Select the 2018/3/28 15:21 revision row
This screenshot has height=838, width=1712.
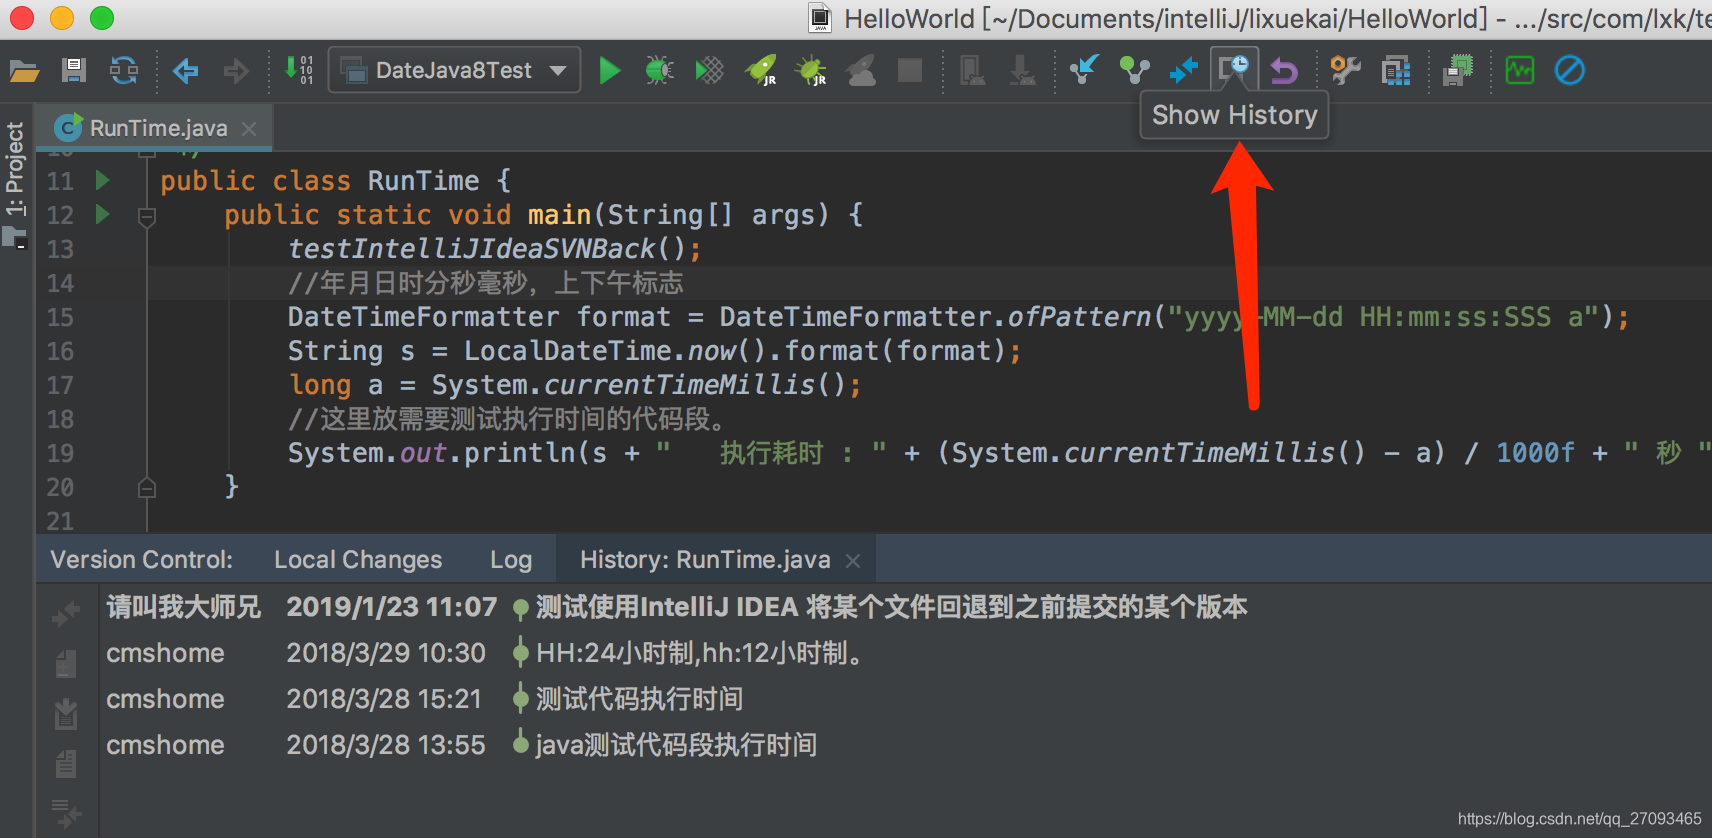tap(905, 699)
